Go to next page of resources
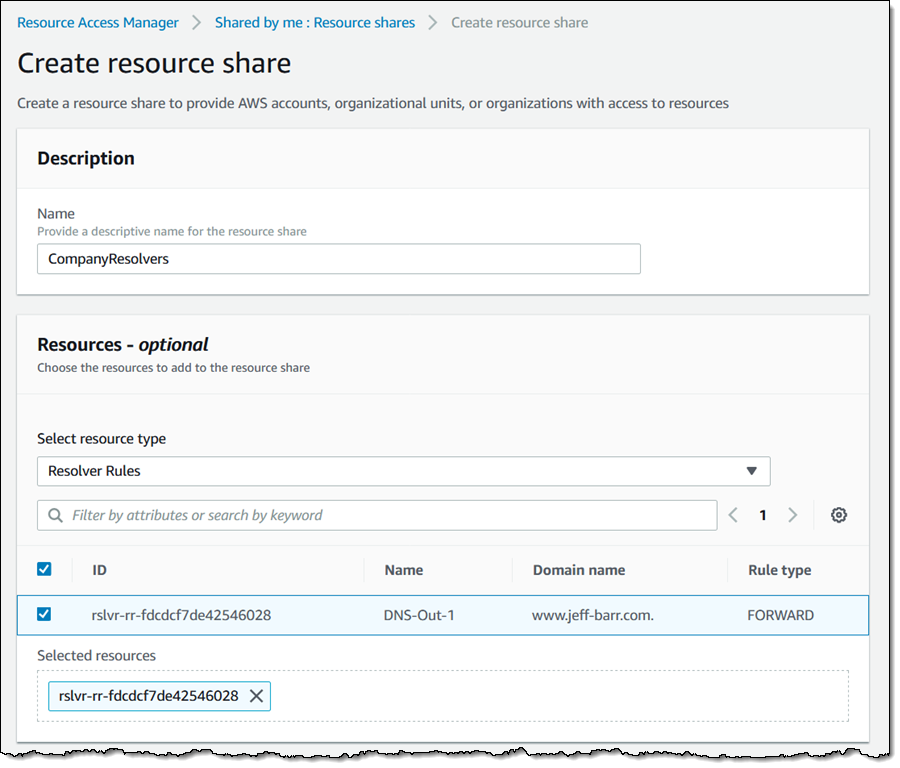The width and height of the screenshot is (900, 768). tap(792, 515)
